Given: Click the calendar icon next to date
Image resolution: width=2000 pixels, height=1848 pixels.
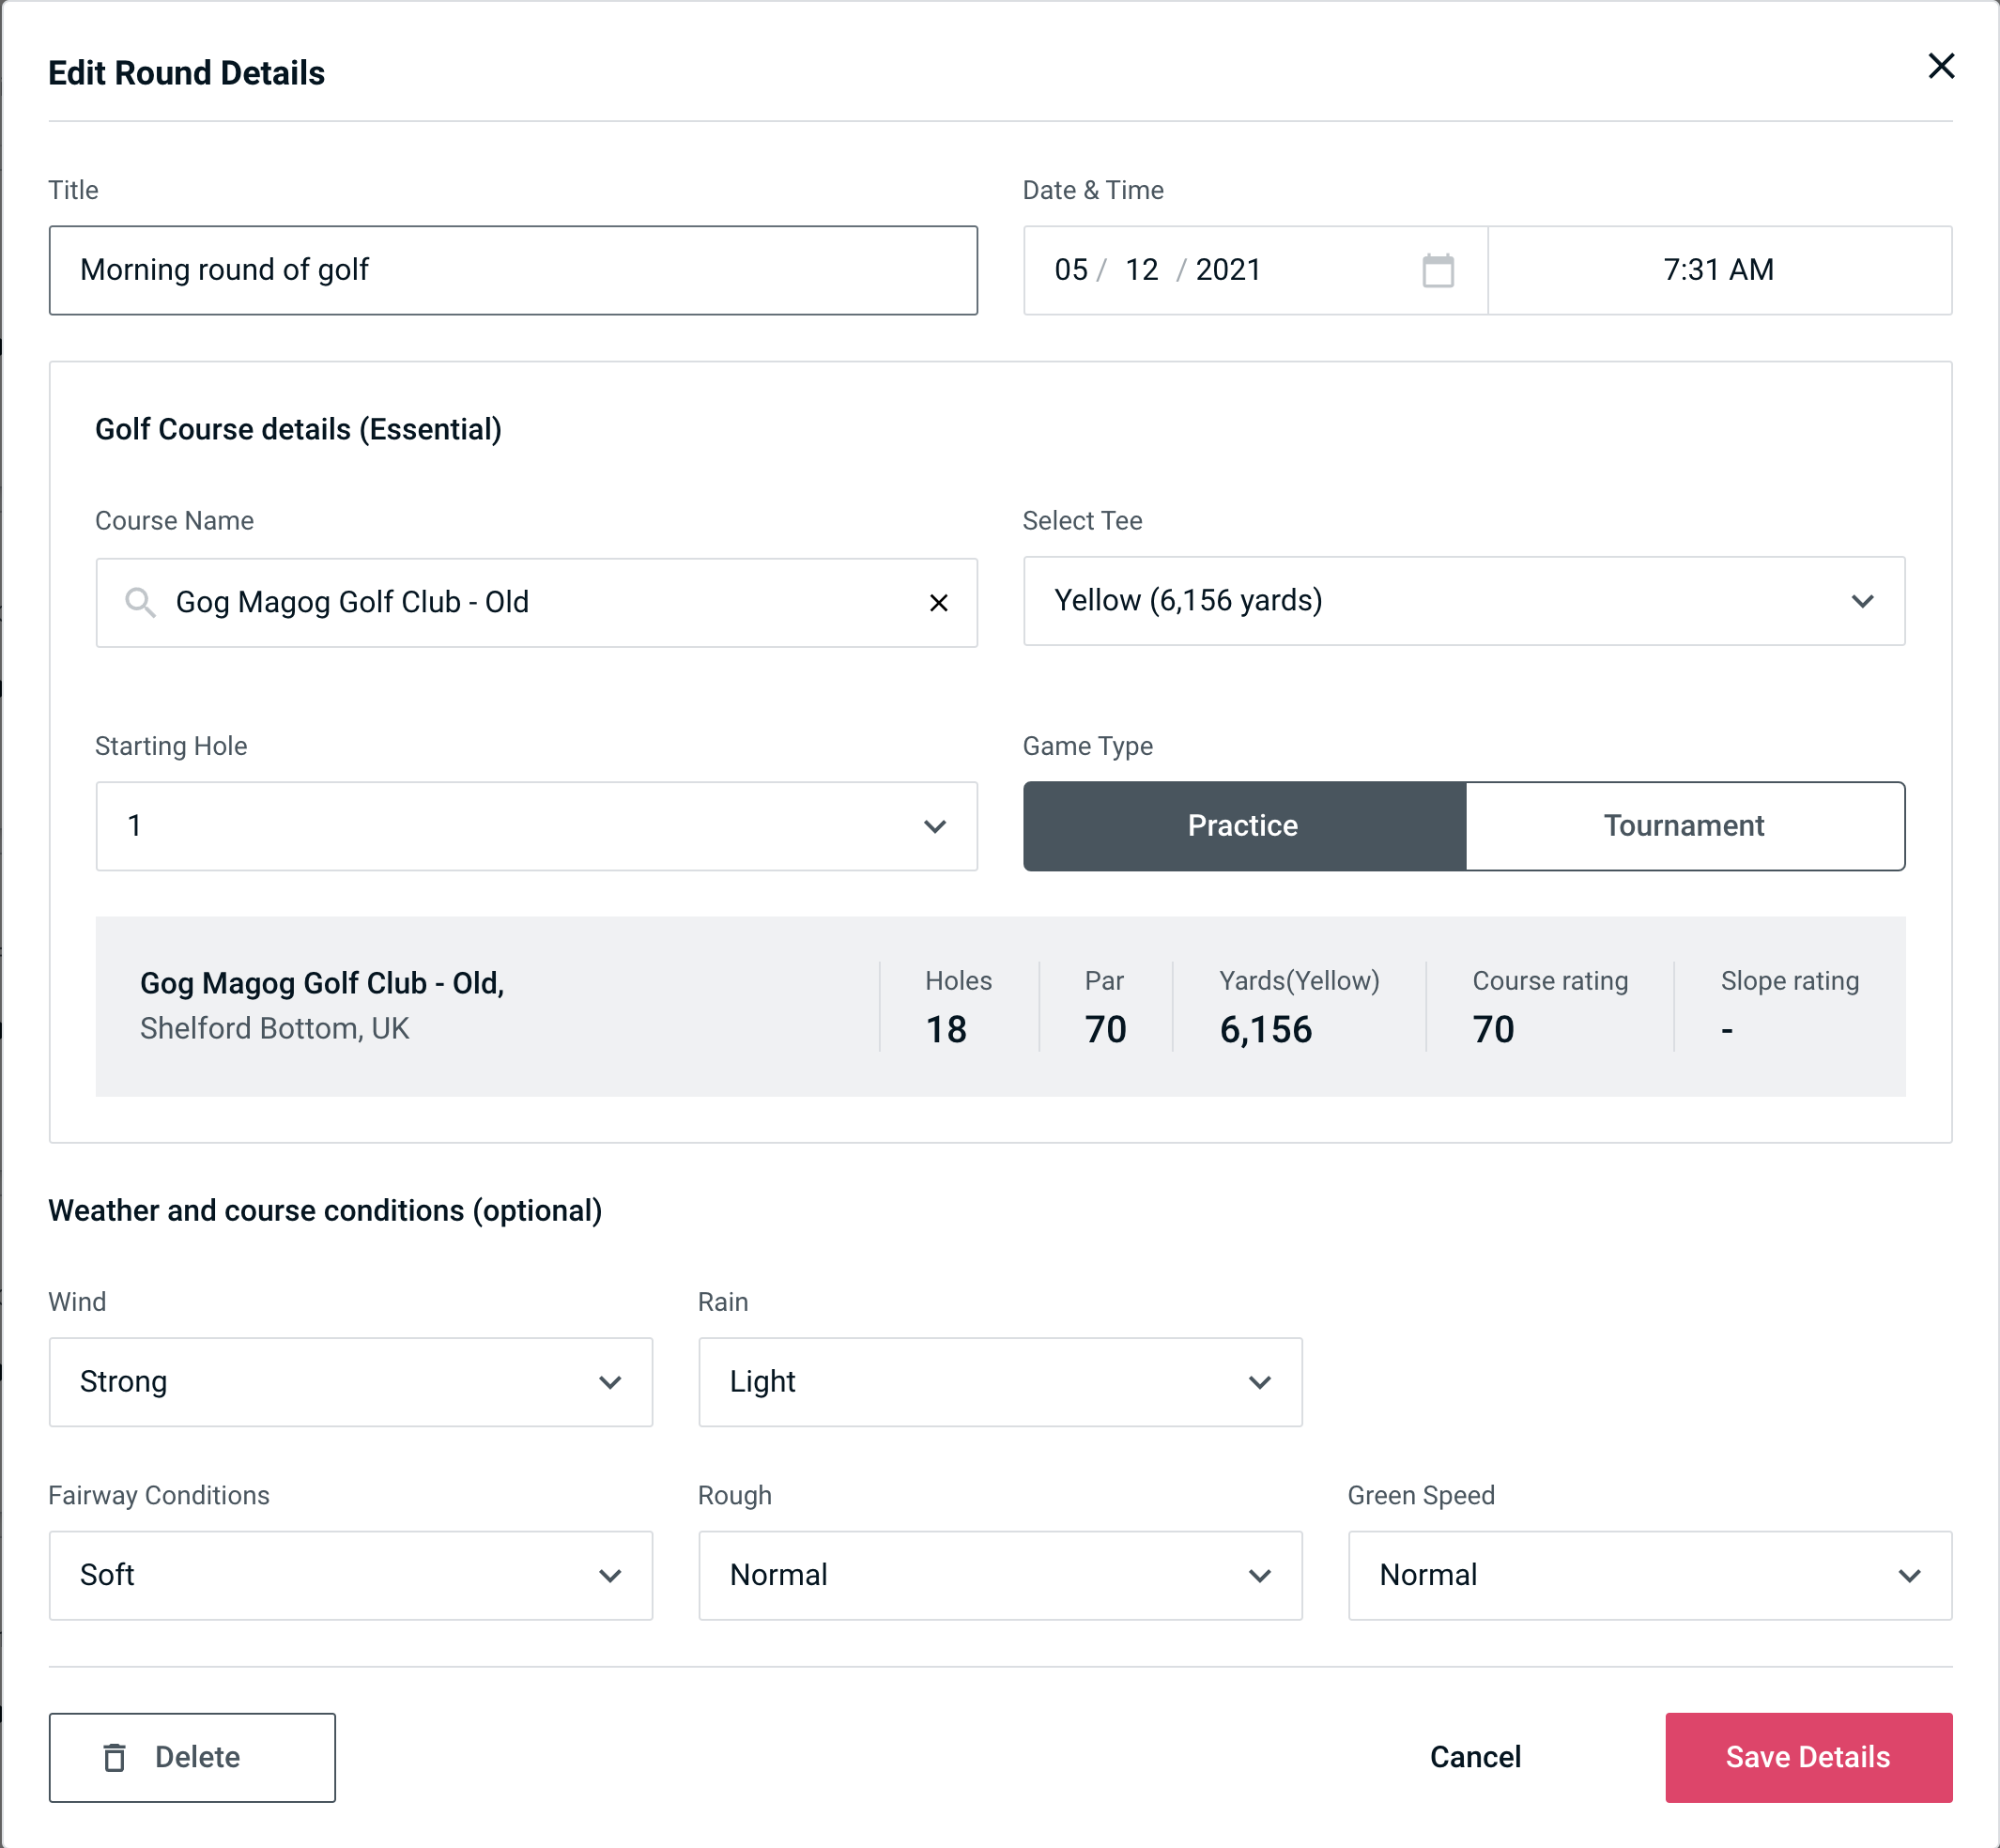Looking at the screenshot, I should click(x=1436, y=270).
